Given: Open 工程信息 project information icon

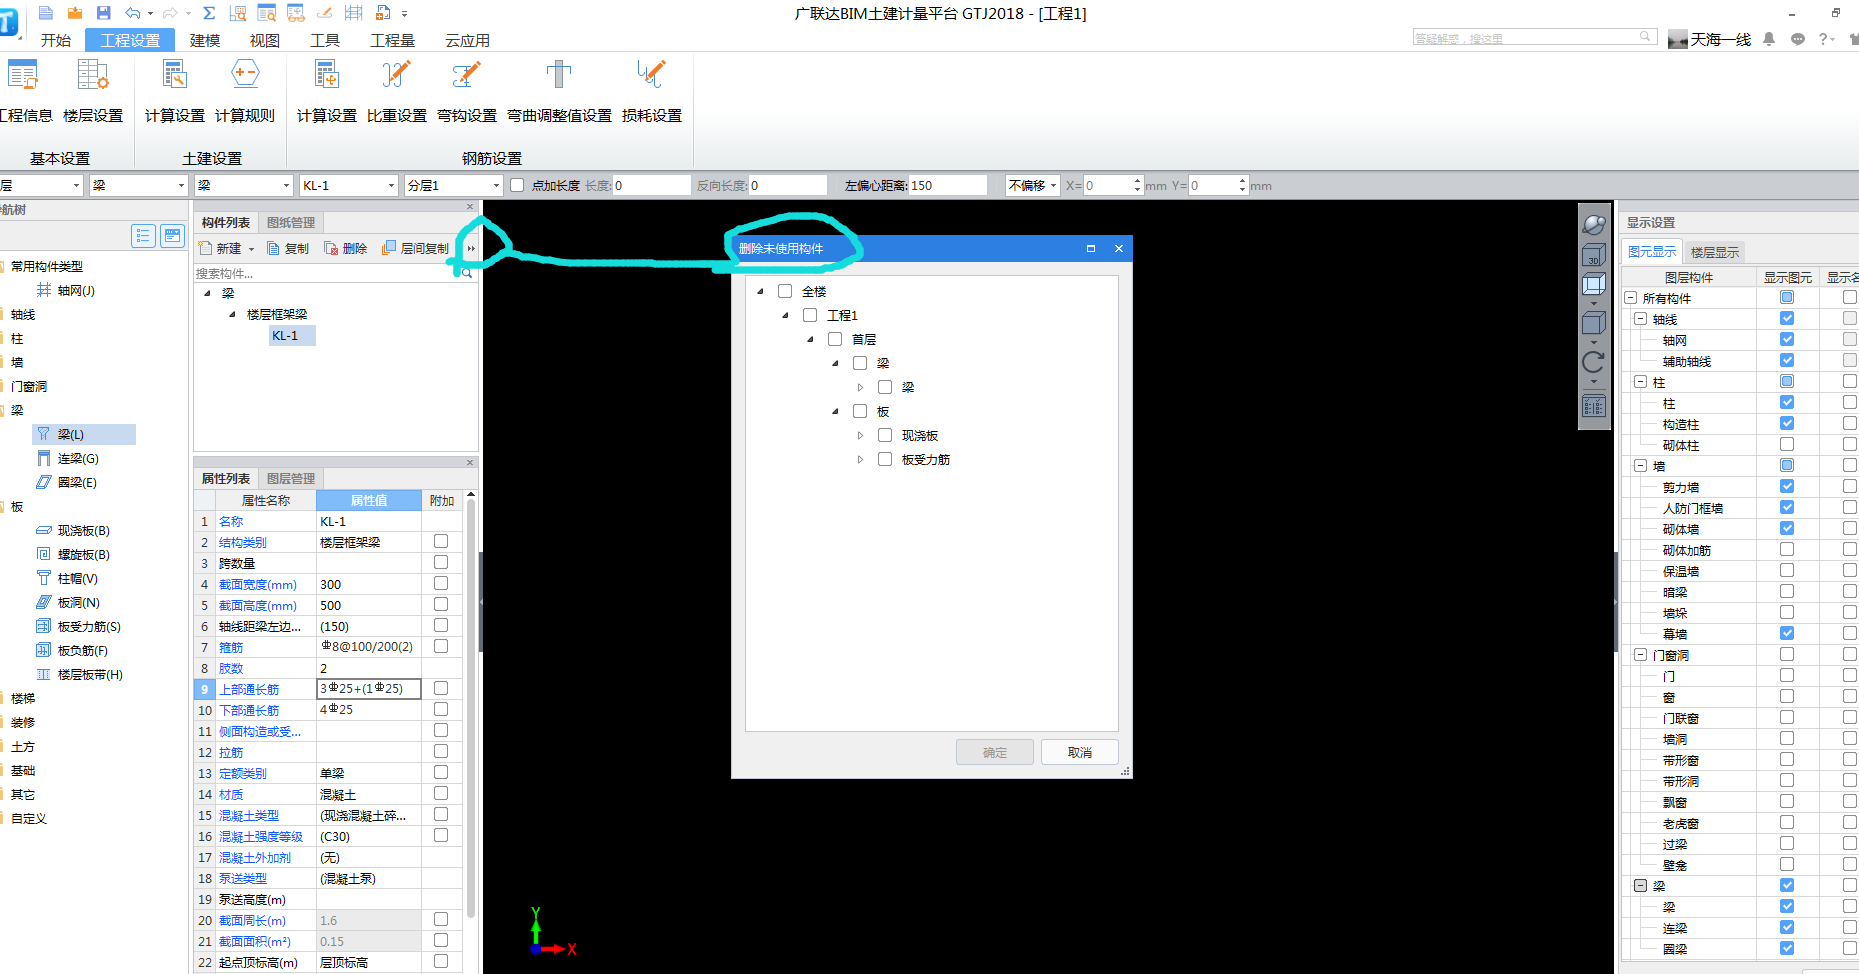Looking at the screenshot, I should (x=22, y=75).
